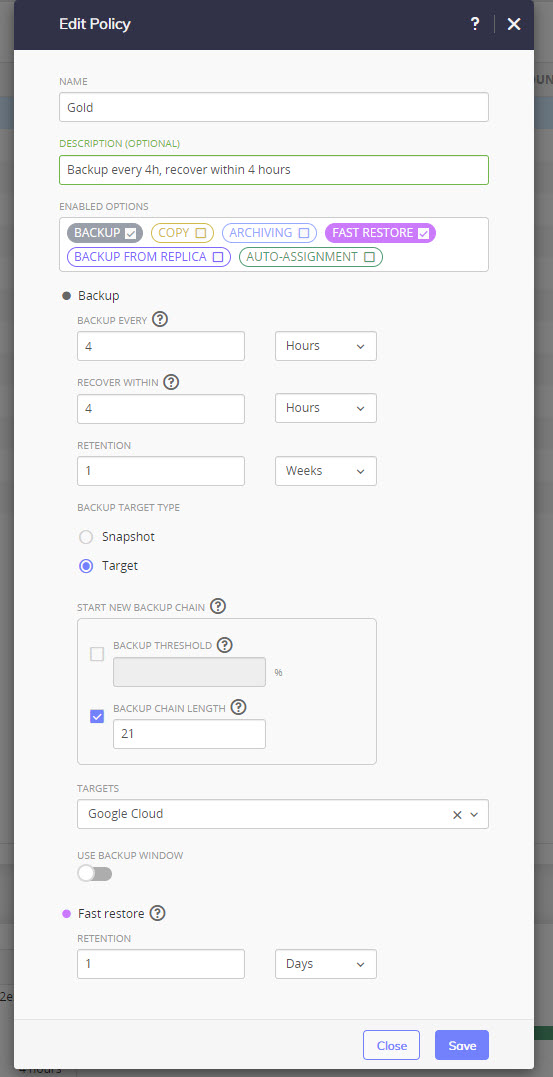Show help for Backup Every
This screenshot has width=553, height=1077.
click(x=160, y=319)
